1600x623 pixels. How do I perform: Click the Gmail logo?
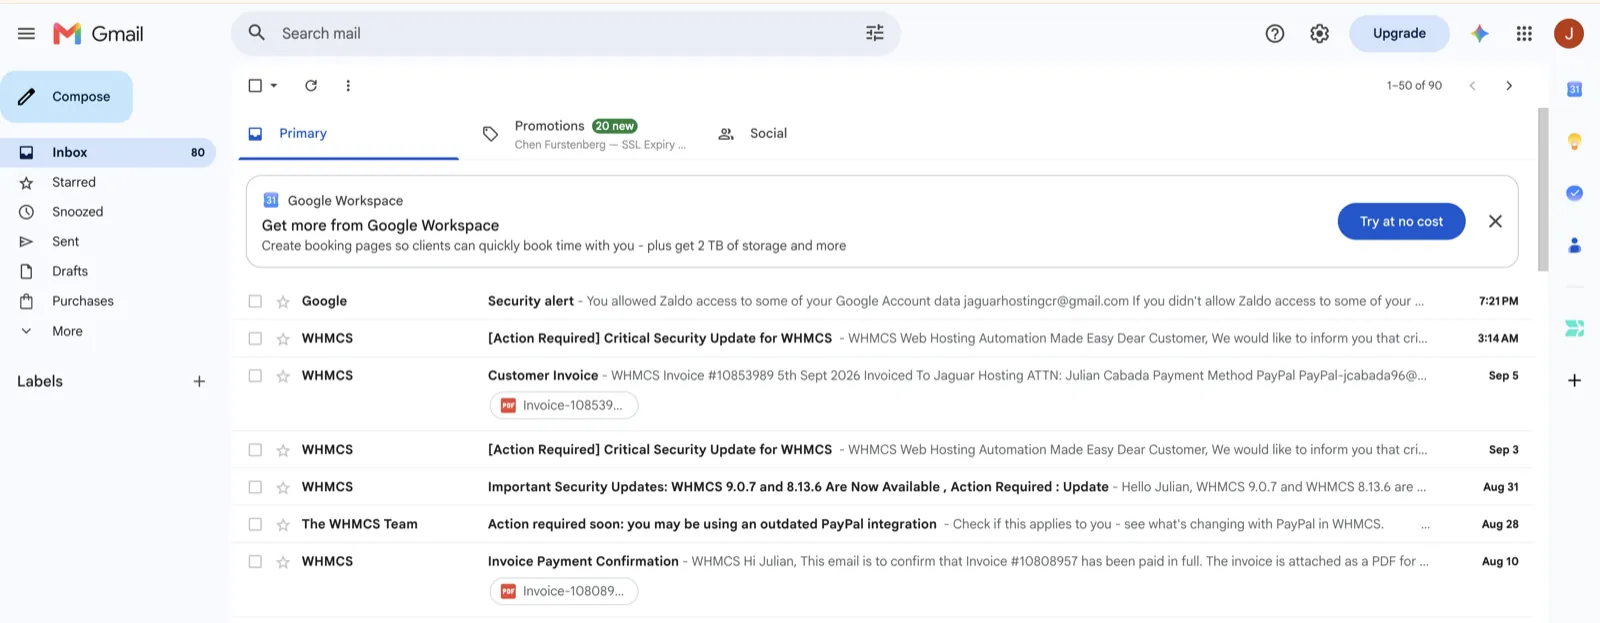coord(98,33)
